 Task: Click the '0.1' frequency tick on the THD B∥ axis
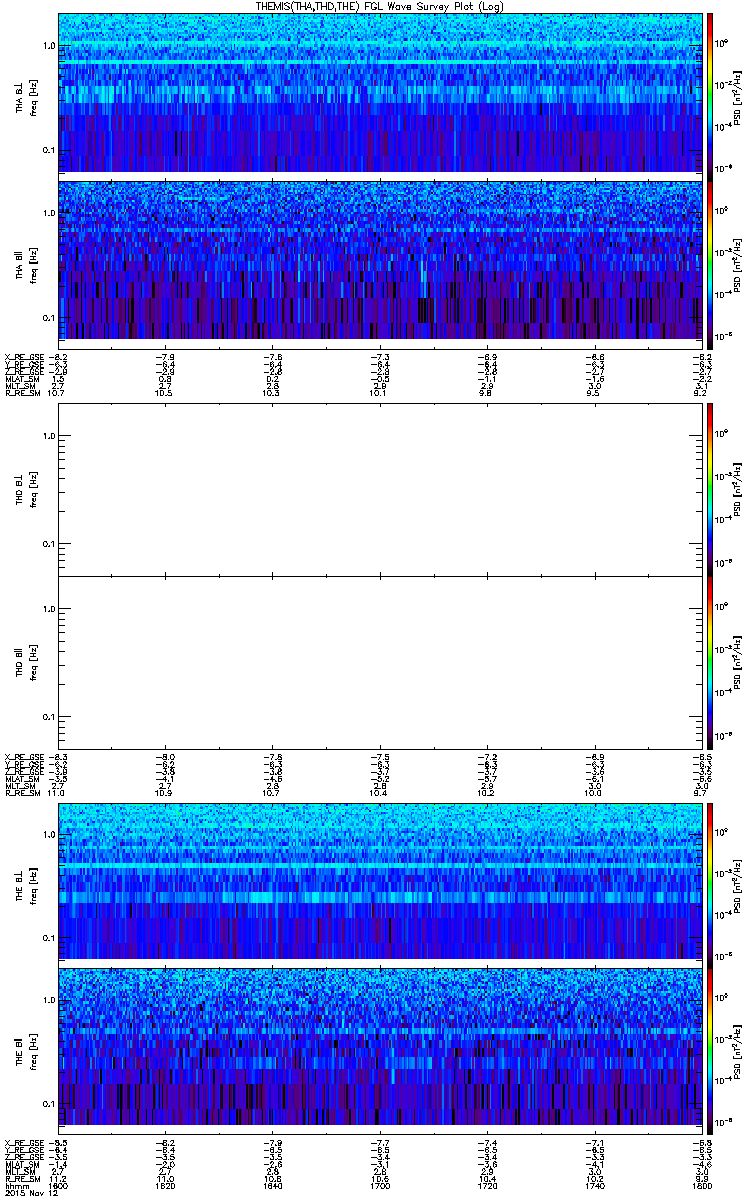49,718
